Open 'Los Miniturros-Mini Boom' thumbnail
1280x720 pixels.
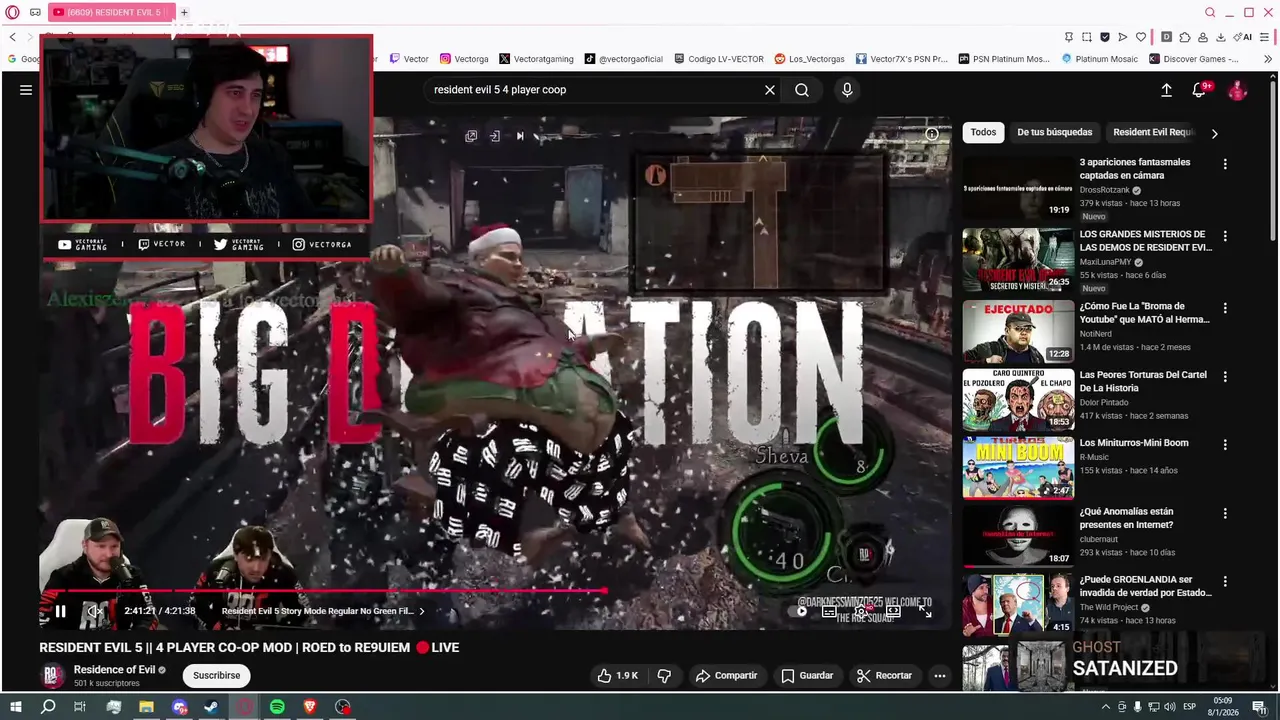pyautogui.click(x=1018, y=467)
